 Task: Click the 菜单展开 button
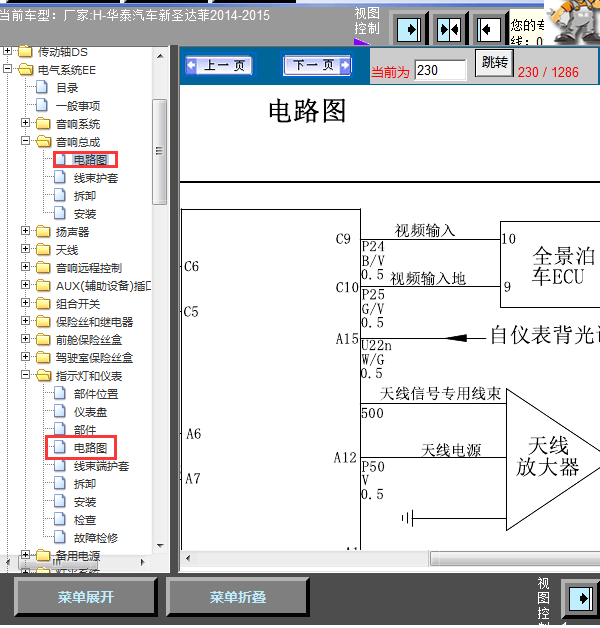click(86, 597)
